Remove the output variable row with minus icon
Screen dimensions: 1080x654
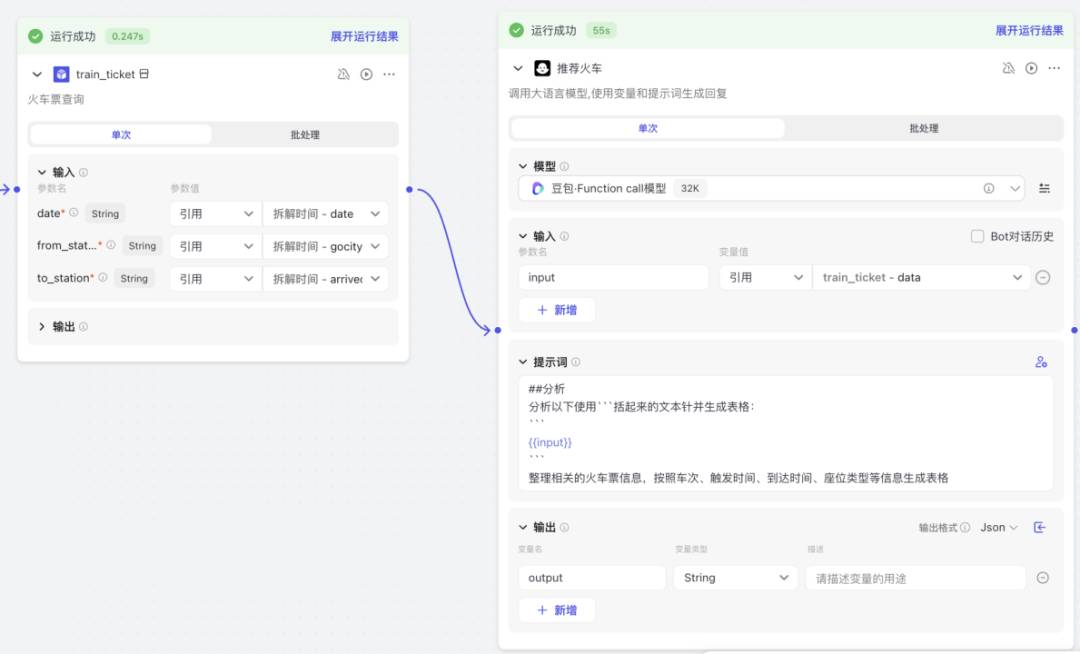[x=1043, y=578]
